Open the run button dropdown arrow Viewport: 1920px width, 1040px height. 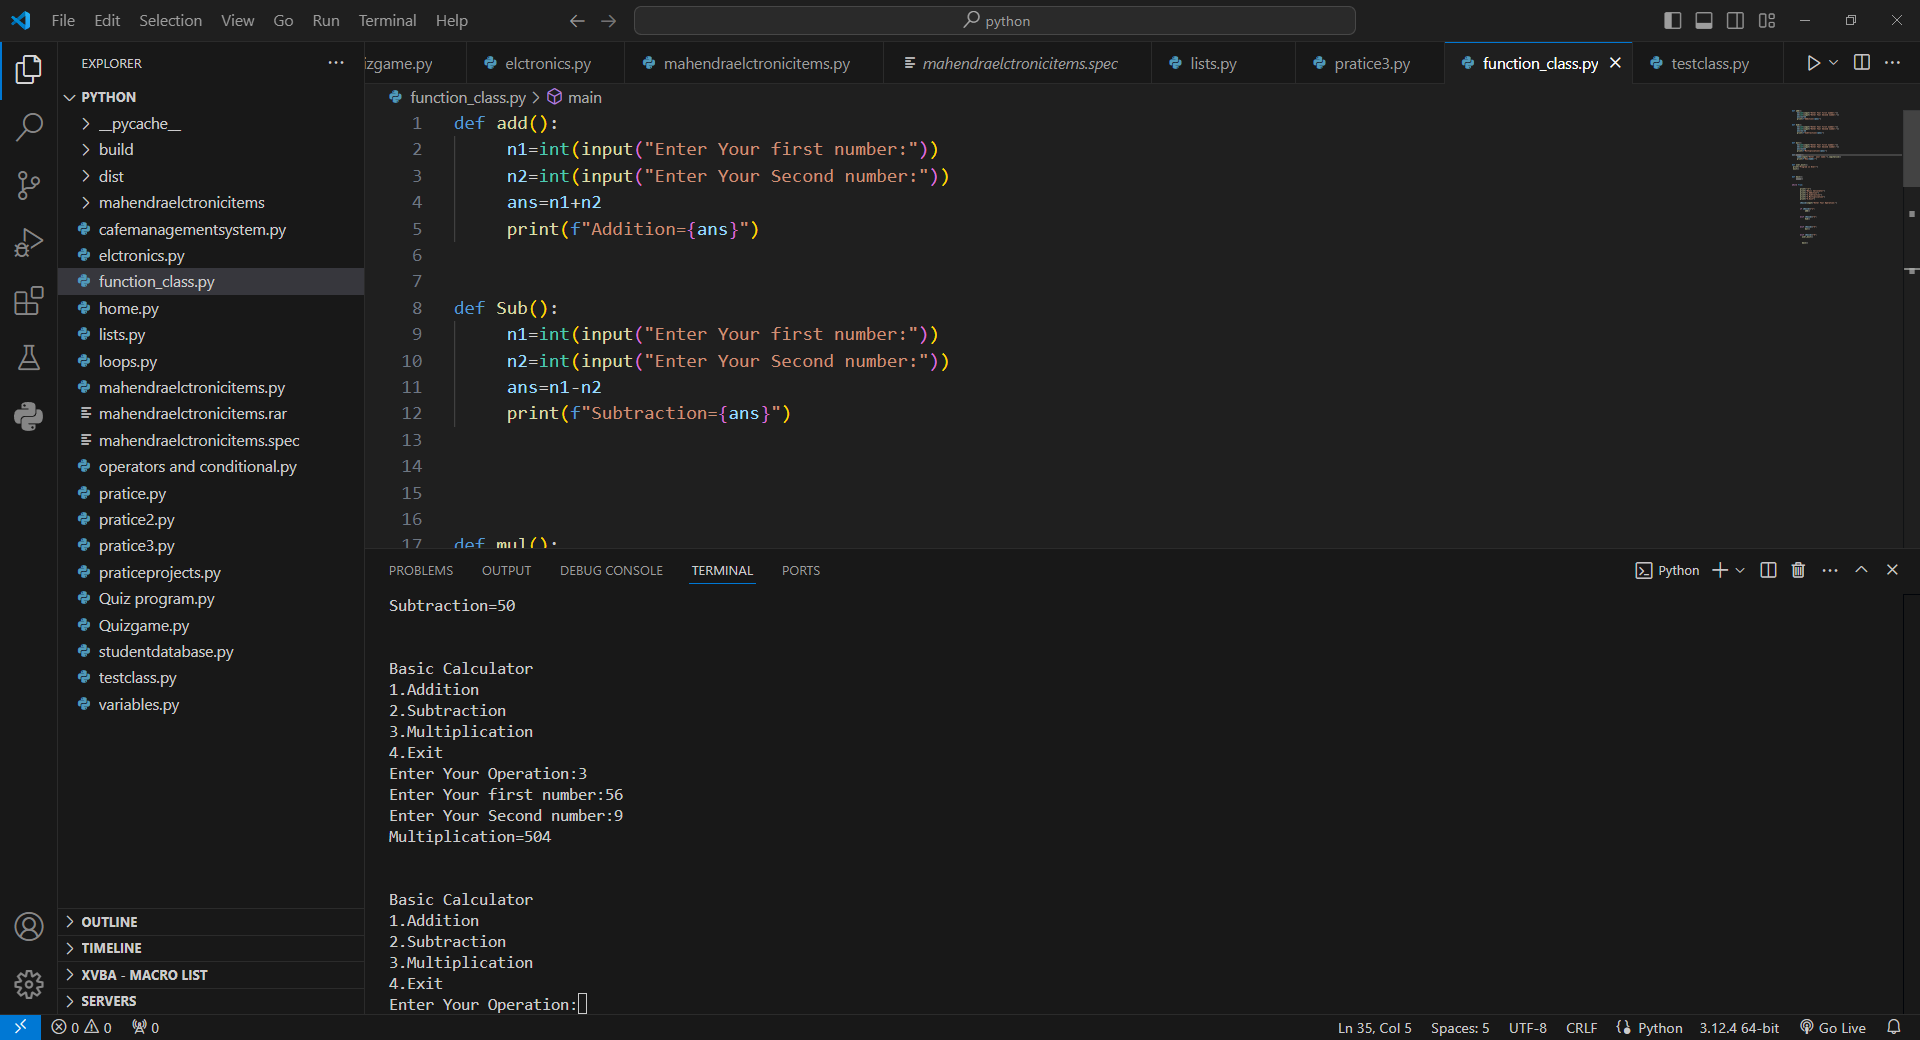click(x=1834, y=63)
